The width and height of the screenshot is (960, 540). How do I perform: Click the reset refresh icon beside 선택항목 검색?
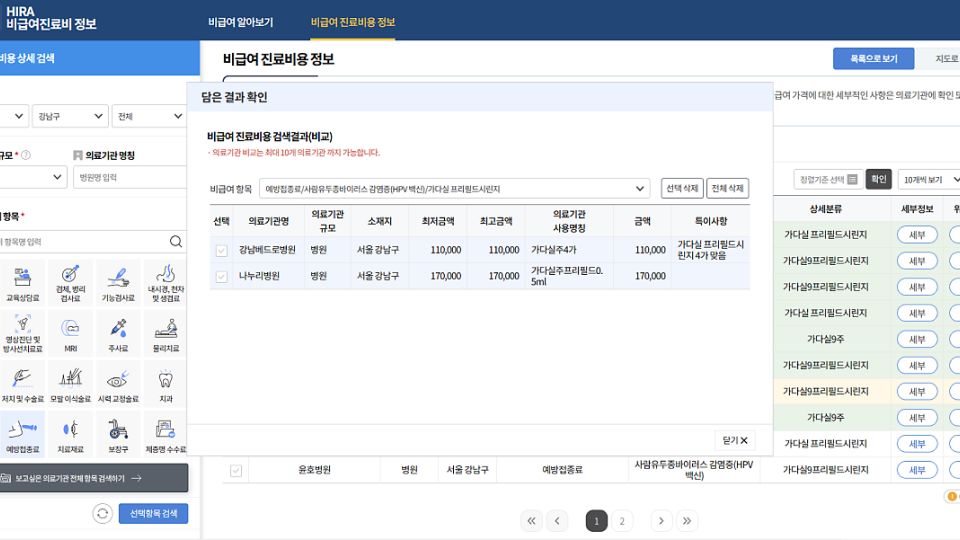point(102,513)
